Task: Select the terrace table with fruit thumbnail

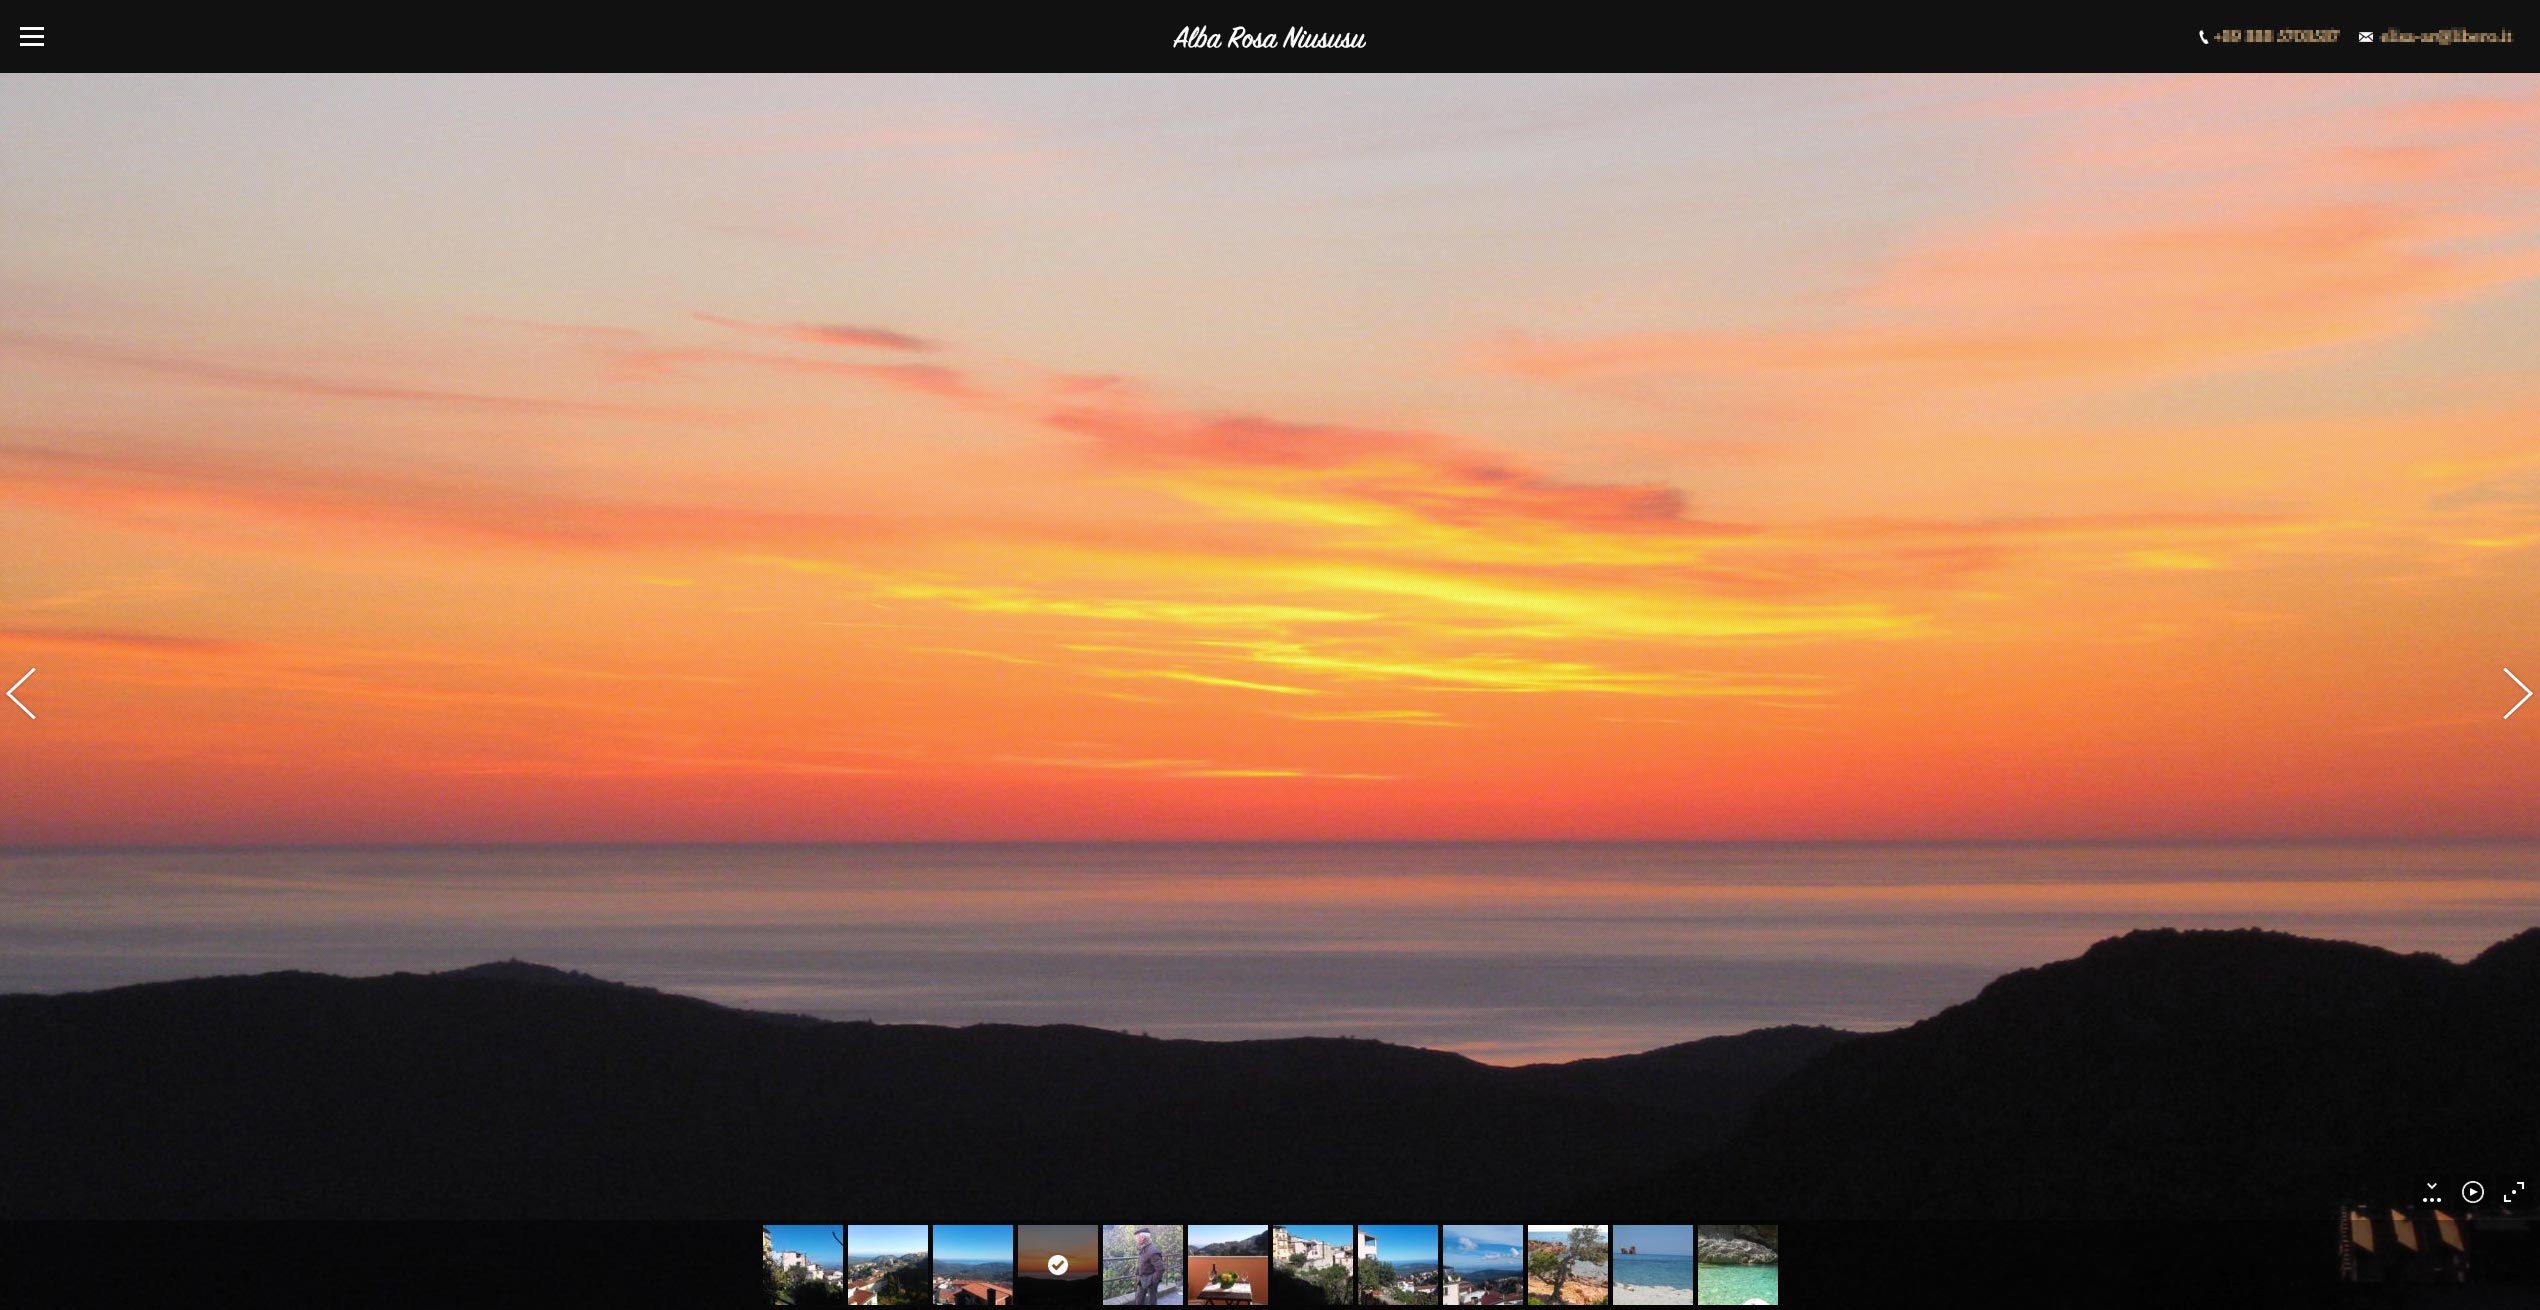Action: 1228,1265
